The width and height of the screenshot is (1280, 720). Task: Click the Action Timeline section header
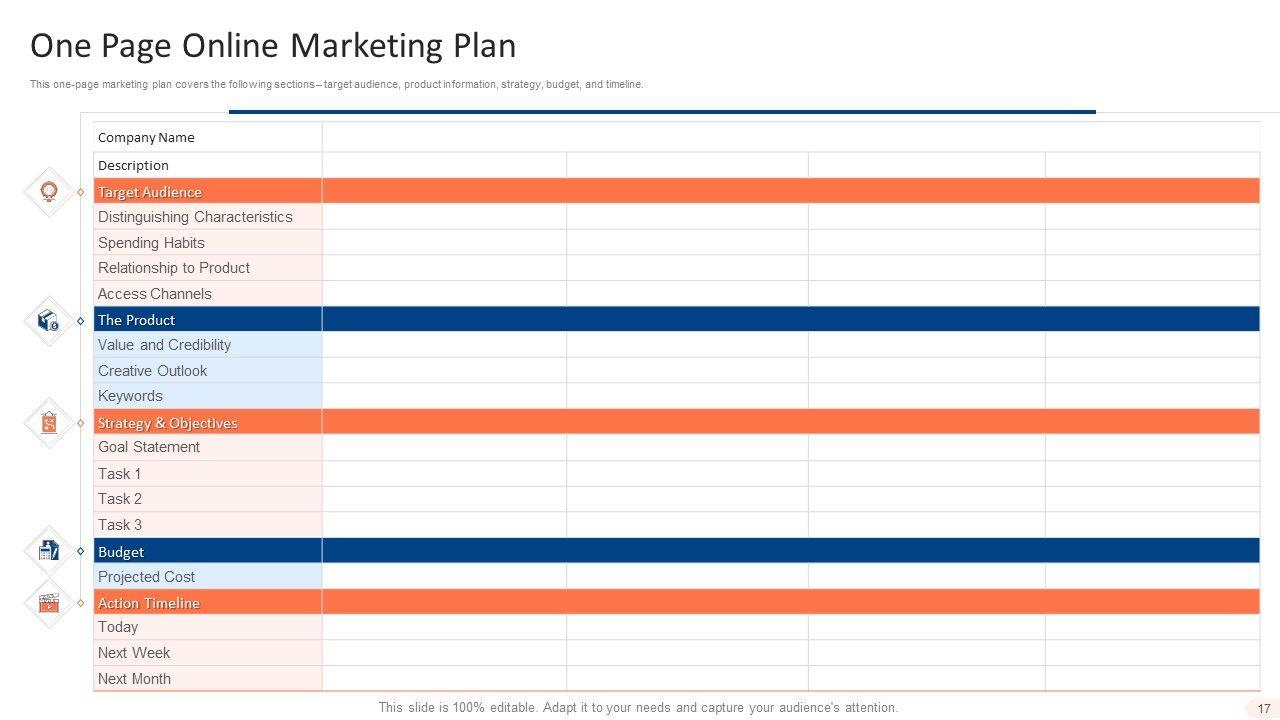pos(149,603)
